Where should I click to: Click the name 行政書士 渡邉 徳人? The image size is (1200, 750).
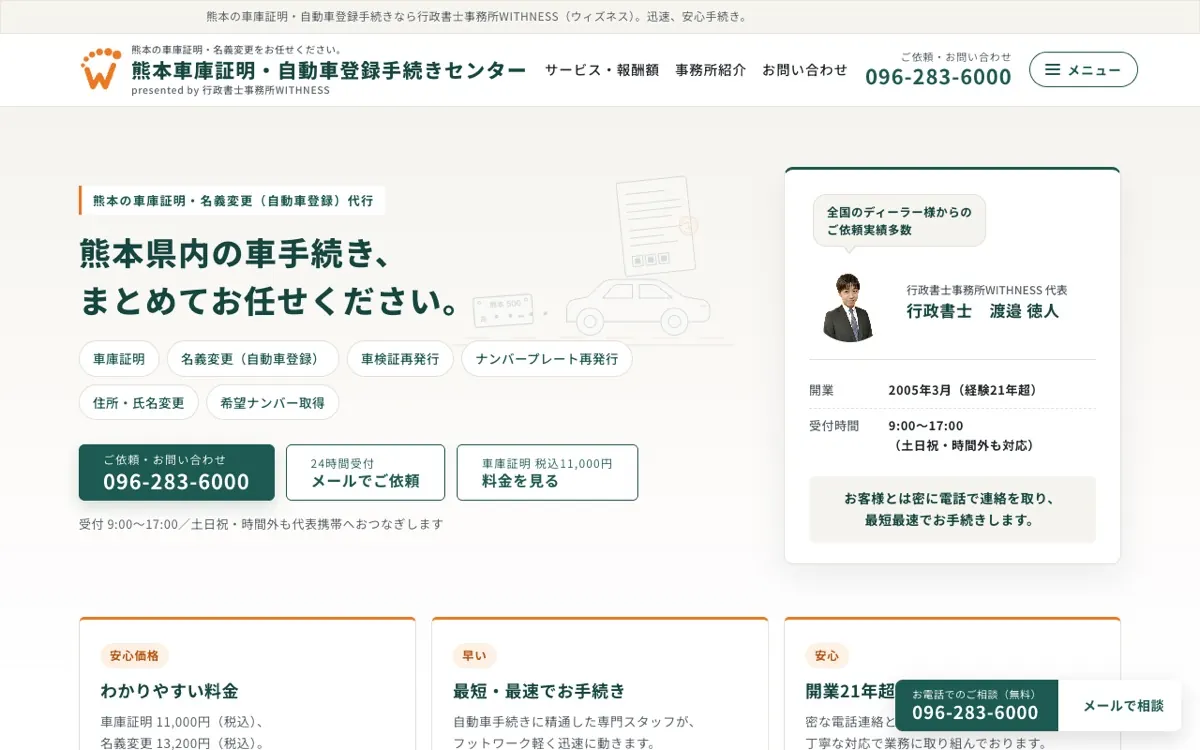pos(982,311)
